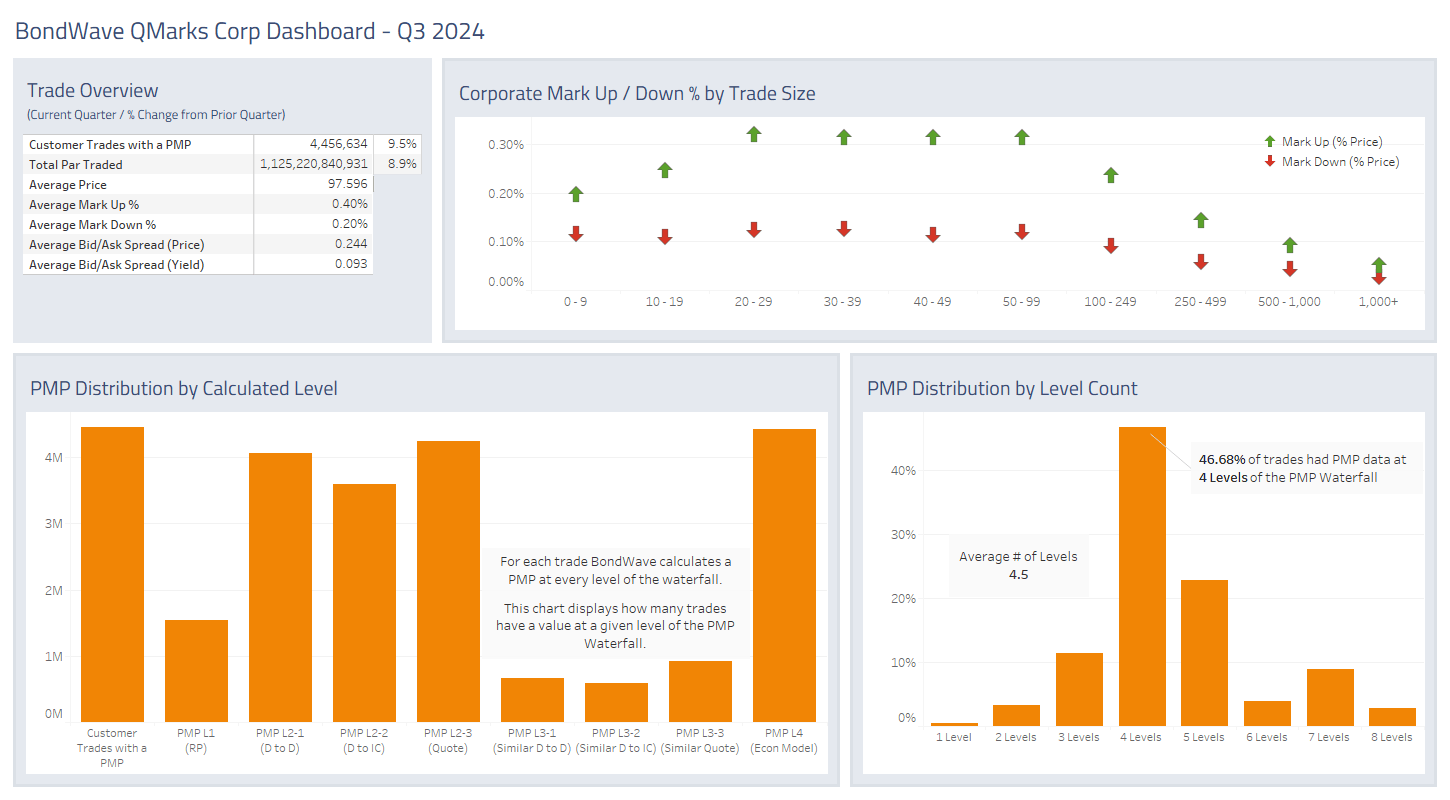The image size is (1450, 800).
Task: Select the red Mark Down arrow for 10 - 19
Action: (x=665, y=236)
